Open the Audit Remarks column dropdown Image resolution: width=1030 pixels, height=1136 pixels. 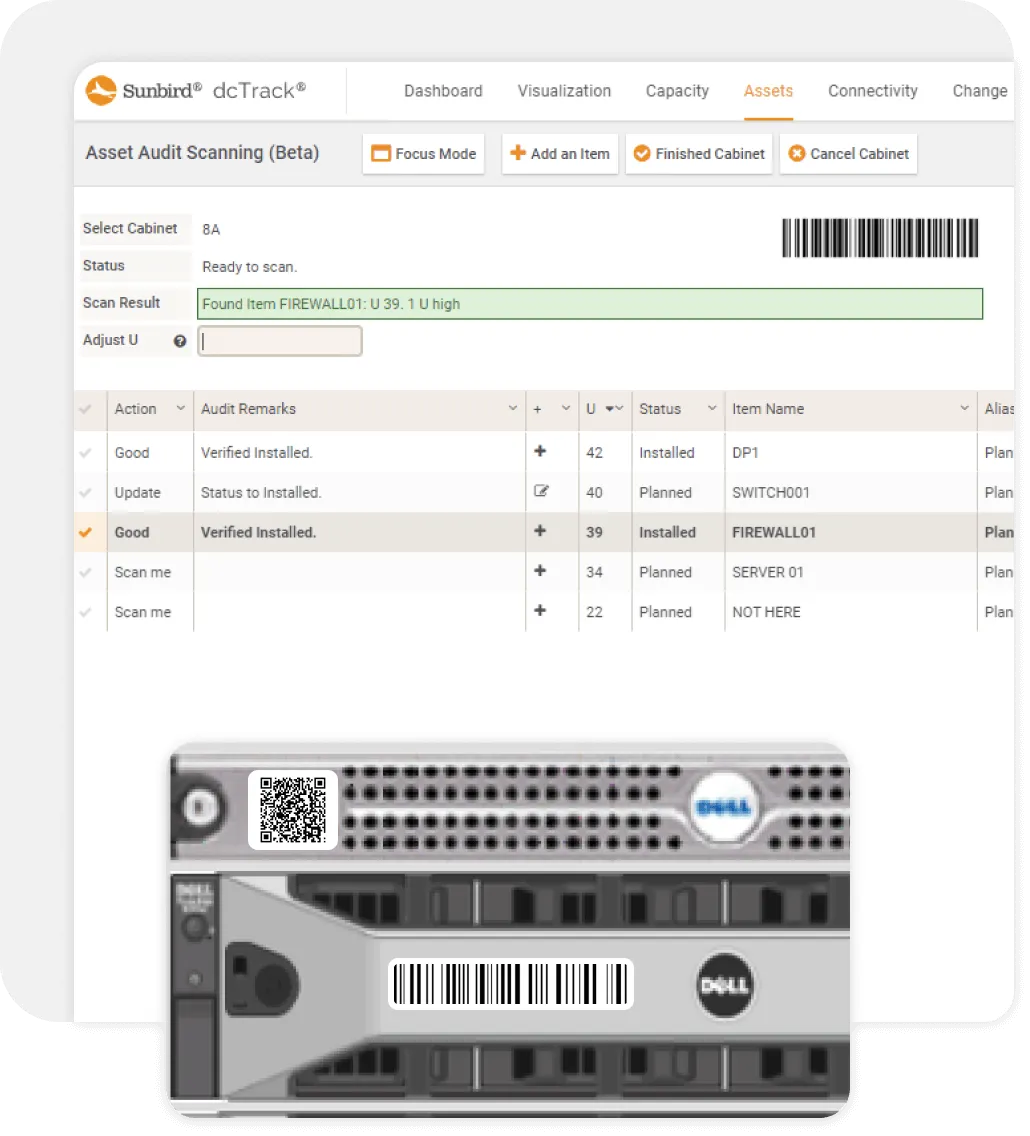(512, 408)
